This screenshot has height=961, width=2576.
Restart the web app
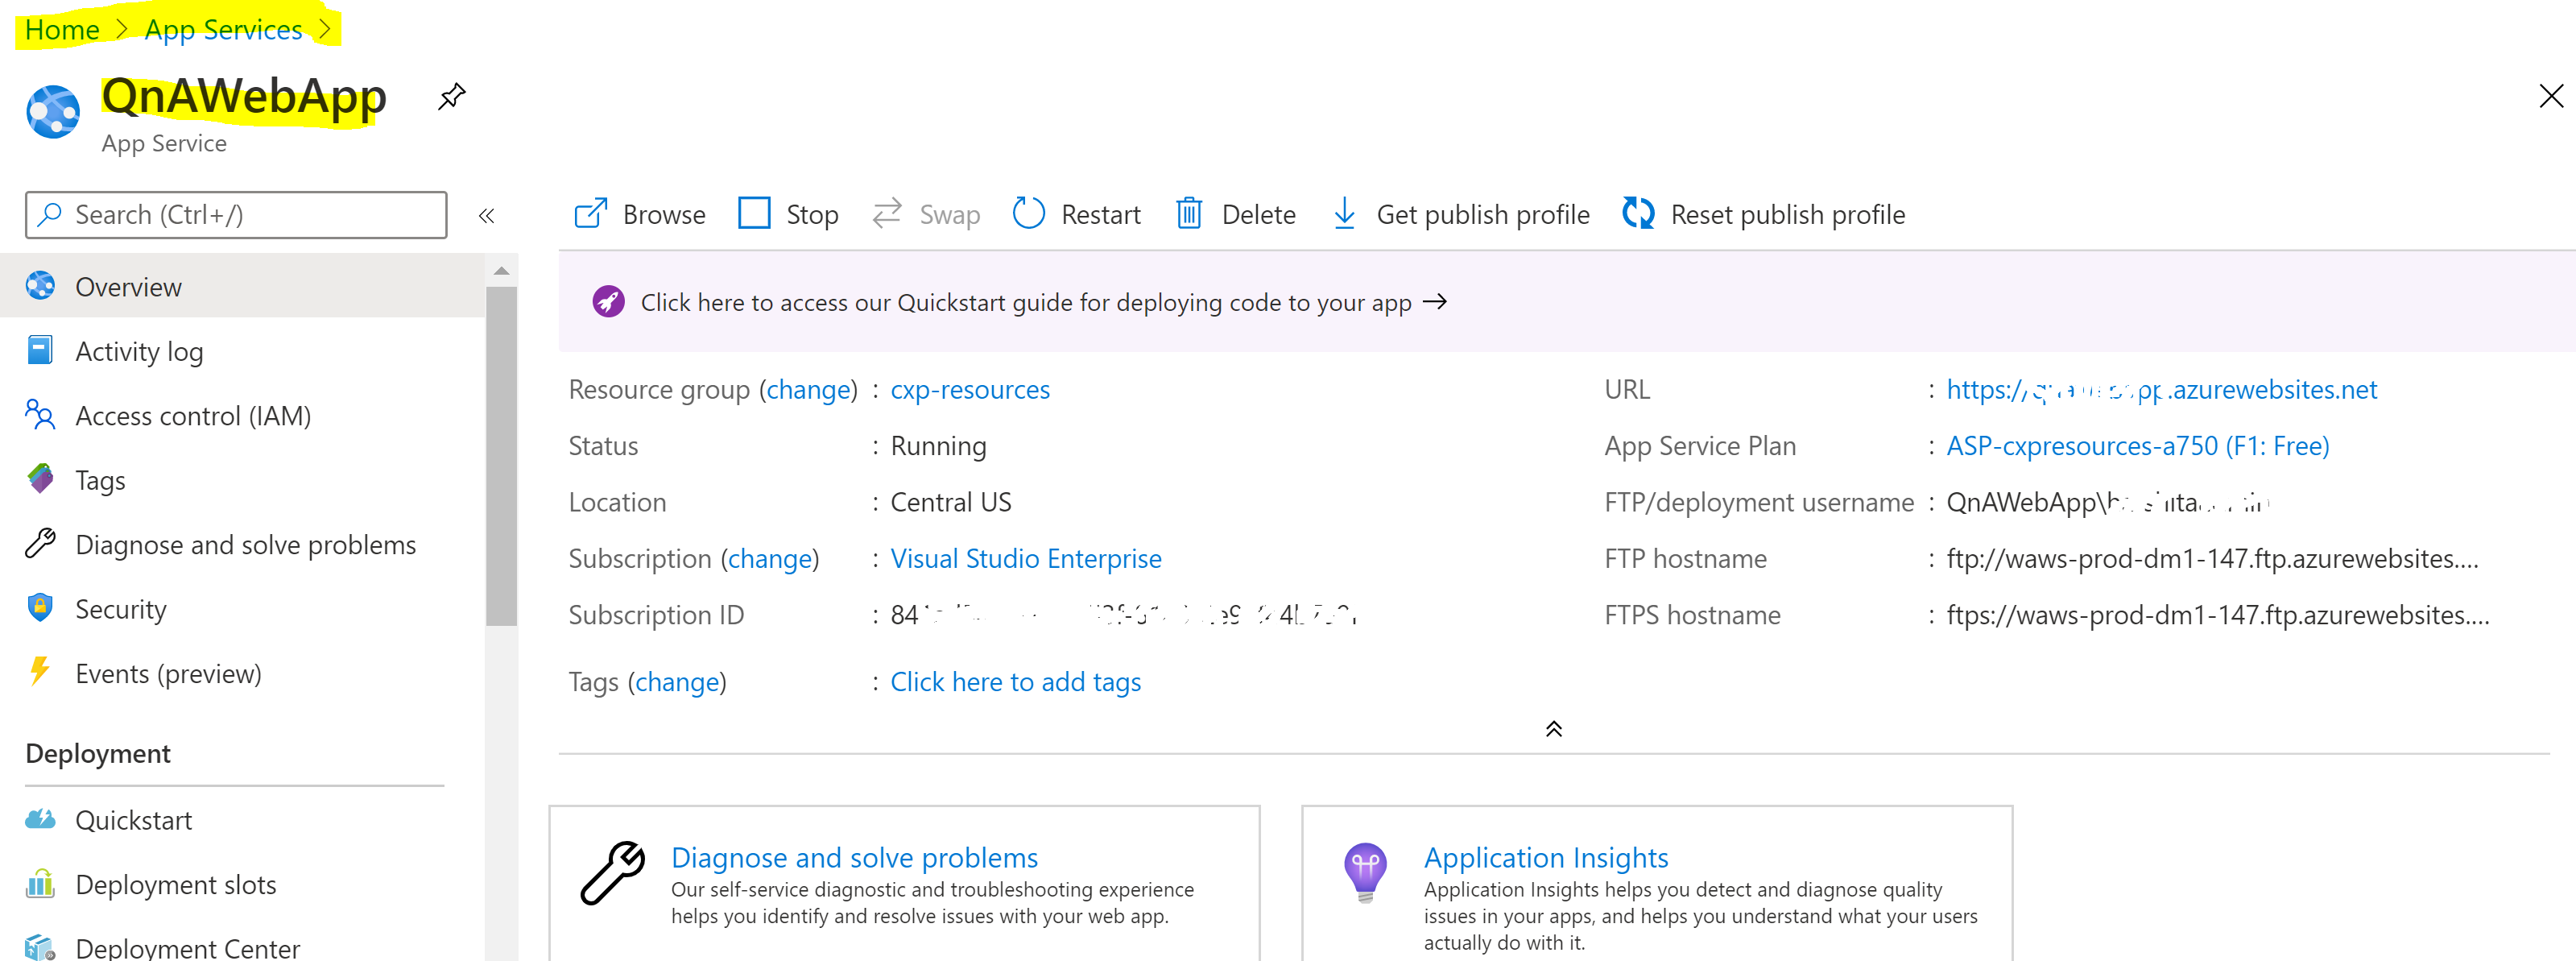click(1077, 214)
